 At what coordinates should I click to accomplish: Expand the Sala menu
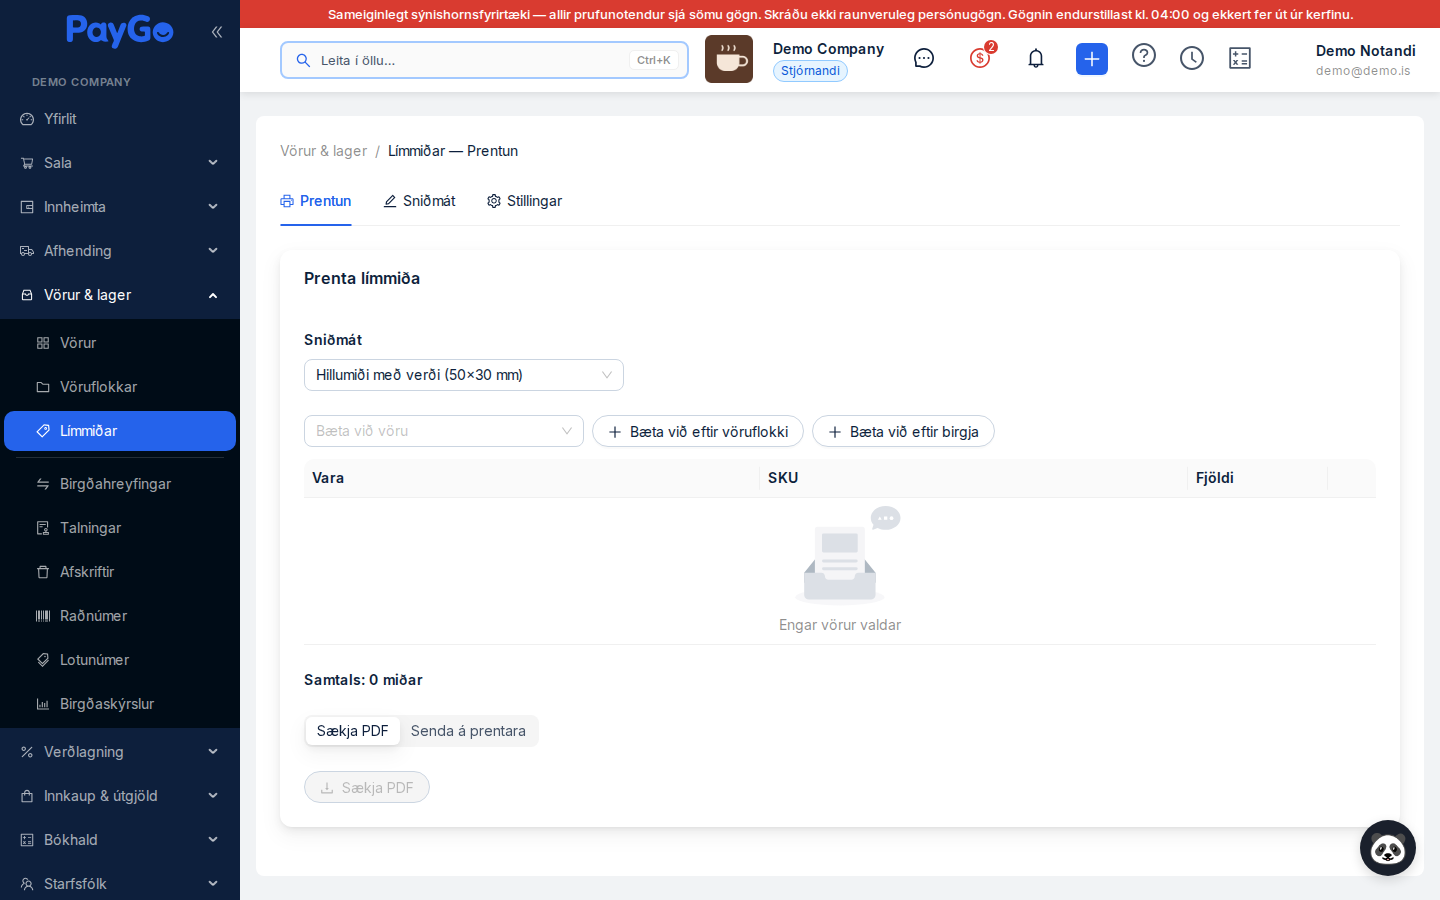[120, 163]
